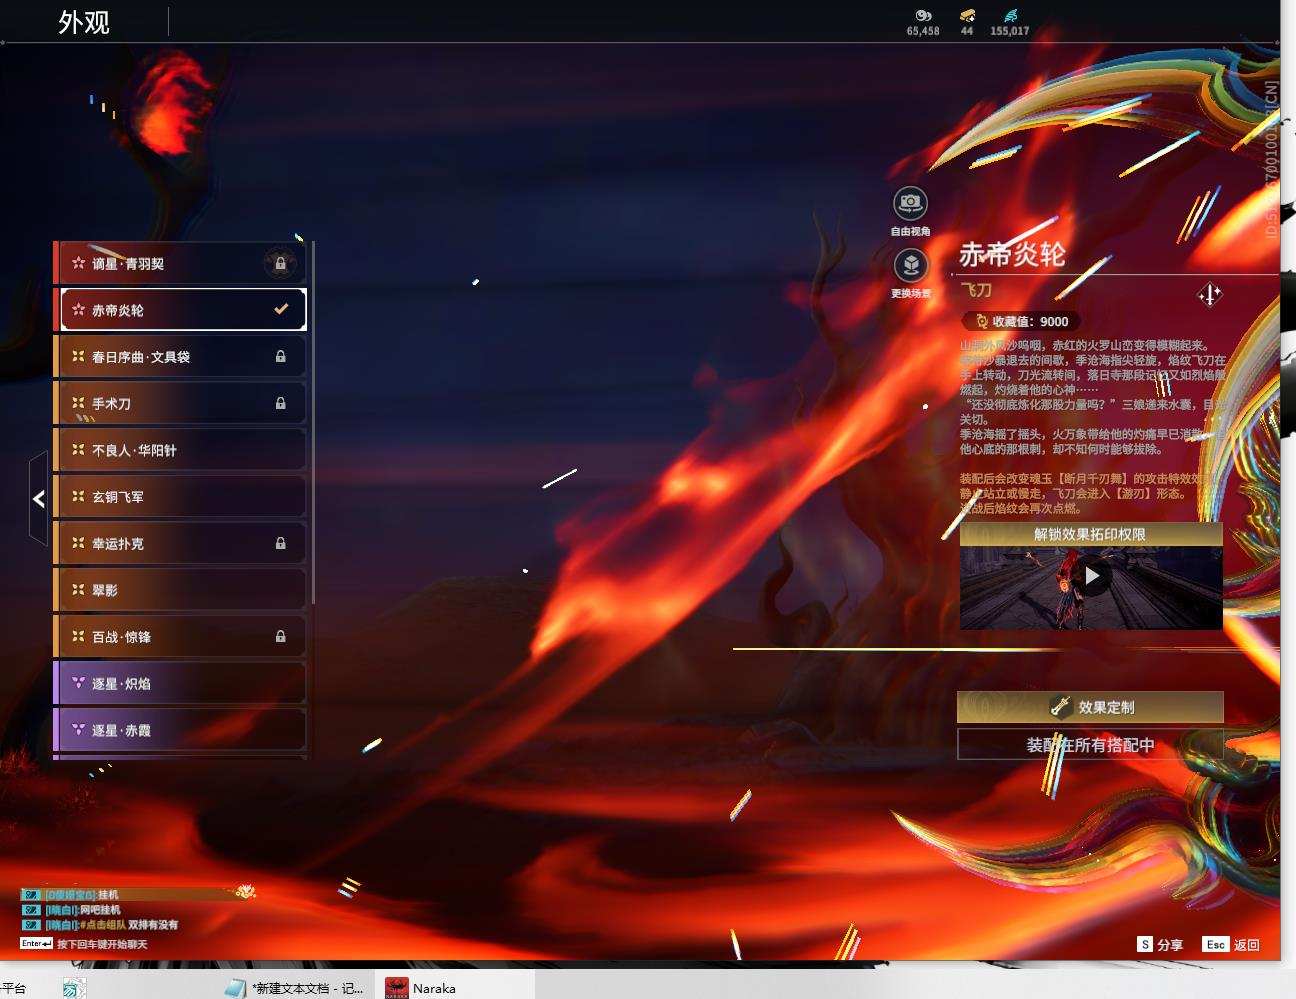Open 效果定制 effect customization
The image size is (1296, 999).
(1090, 707)
